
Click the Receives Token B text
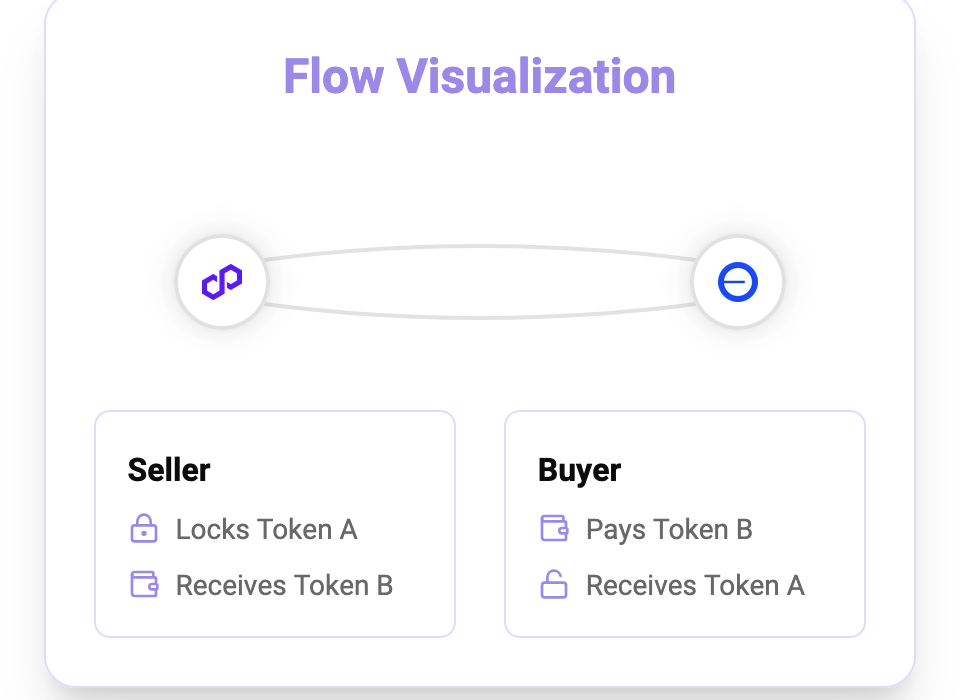coord(284,585)
